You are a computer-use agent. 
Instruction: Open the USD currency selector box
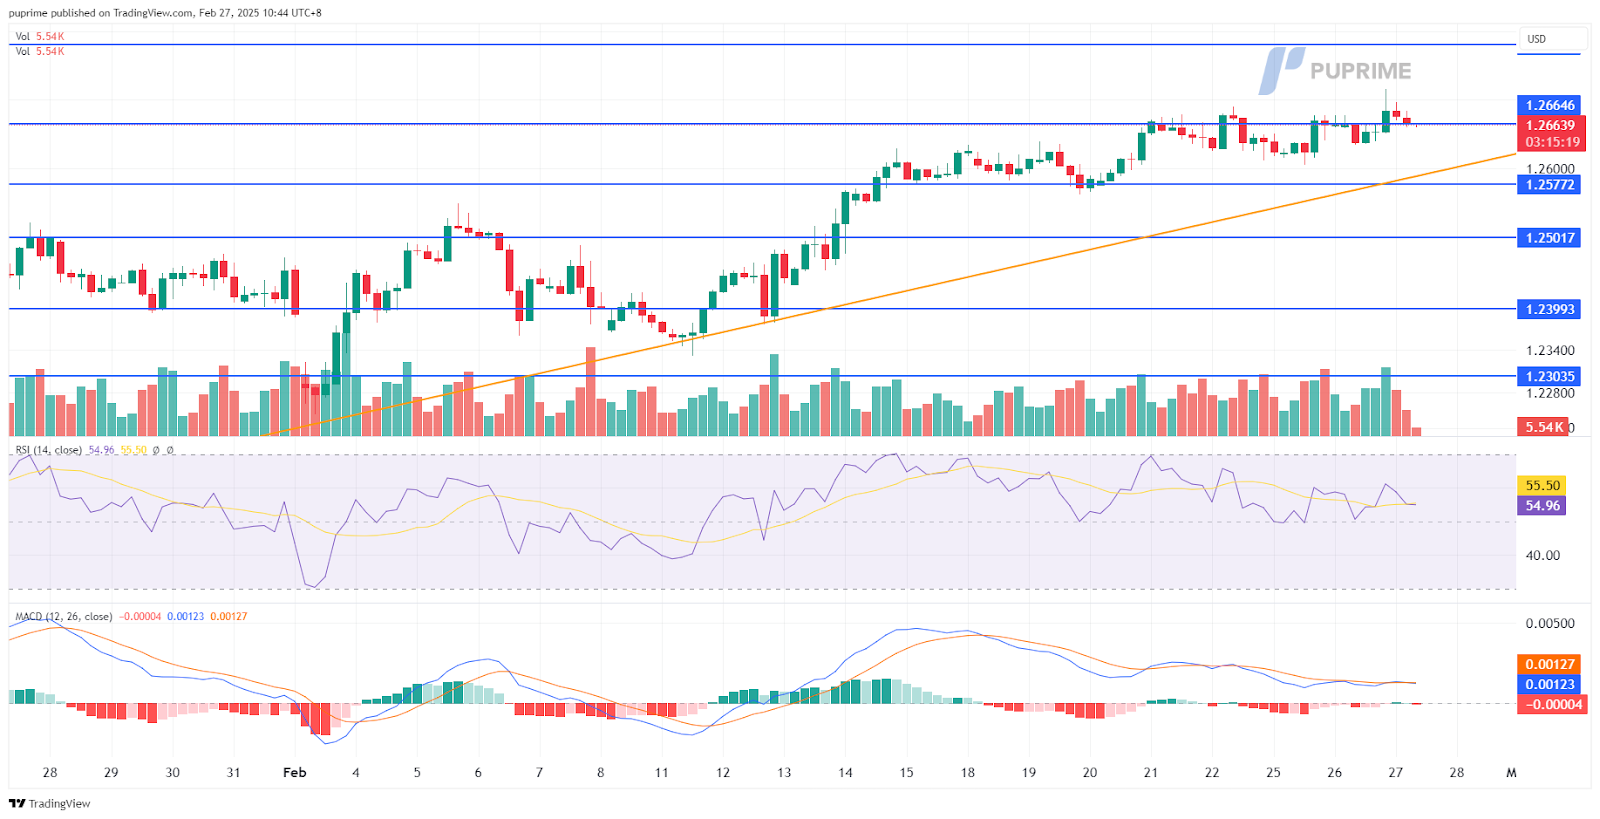tap(1551, 39)
